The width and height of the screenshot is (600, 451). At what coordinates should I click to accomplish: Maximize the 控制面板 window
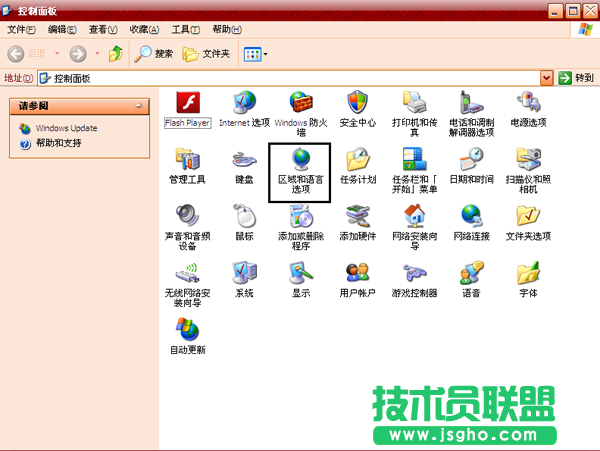coord(573,11)
